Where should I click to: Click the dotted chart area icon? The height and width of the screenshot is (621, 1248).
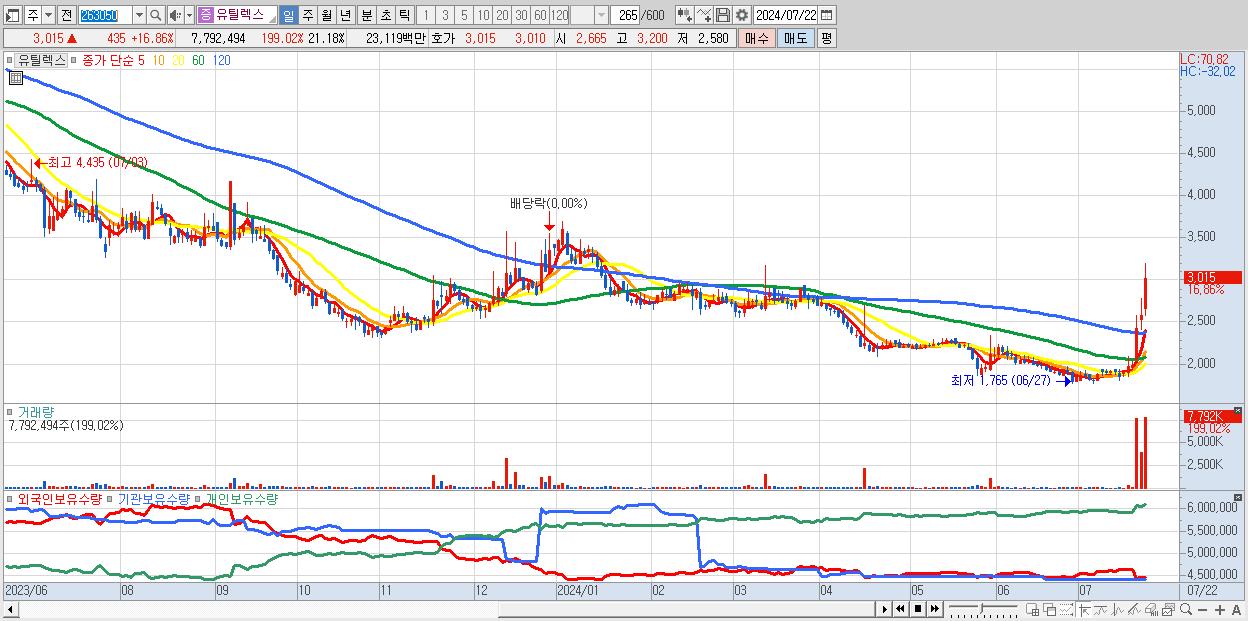click(1067, 609)
